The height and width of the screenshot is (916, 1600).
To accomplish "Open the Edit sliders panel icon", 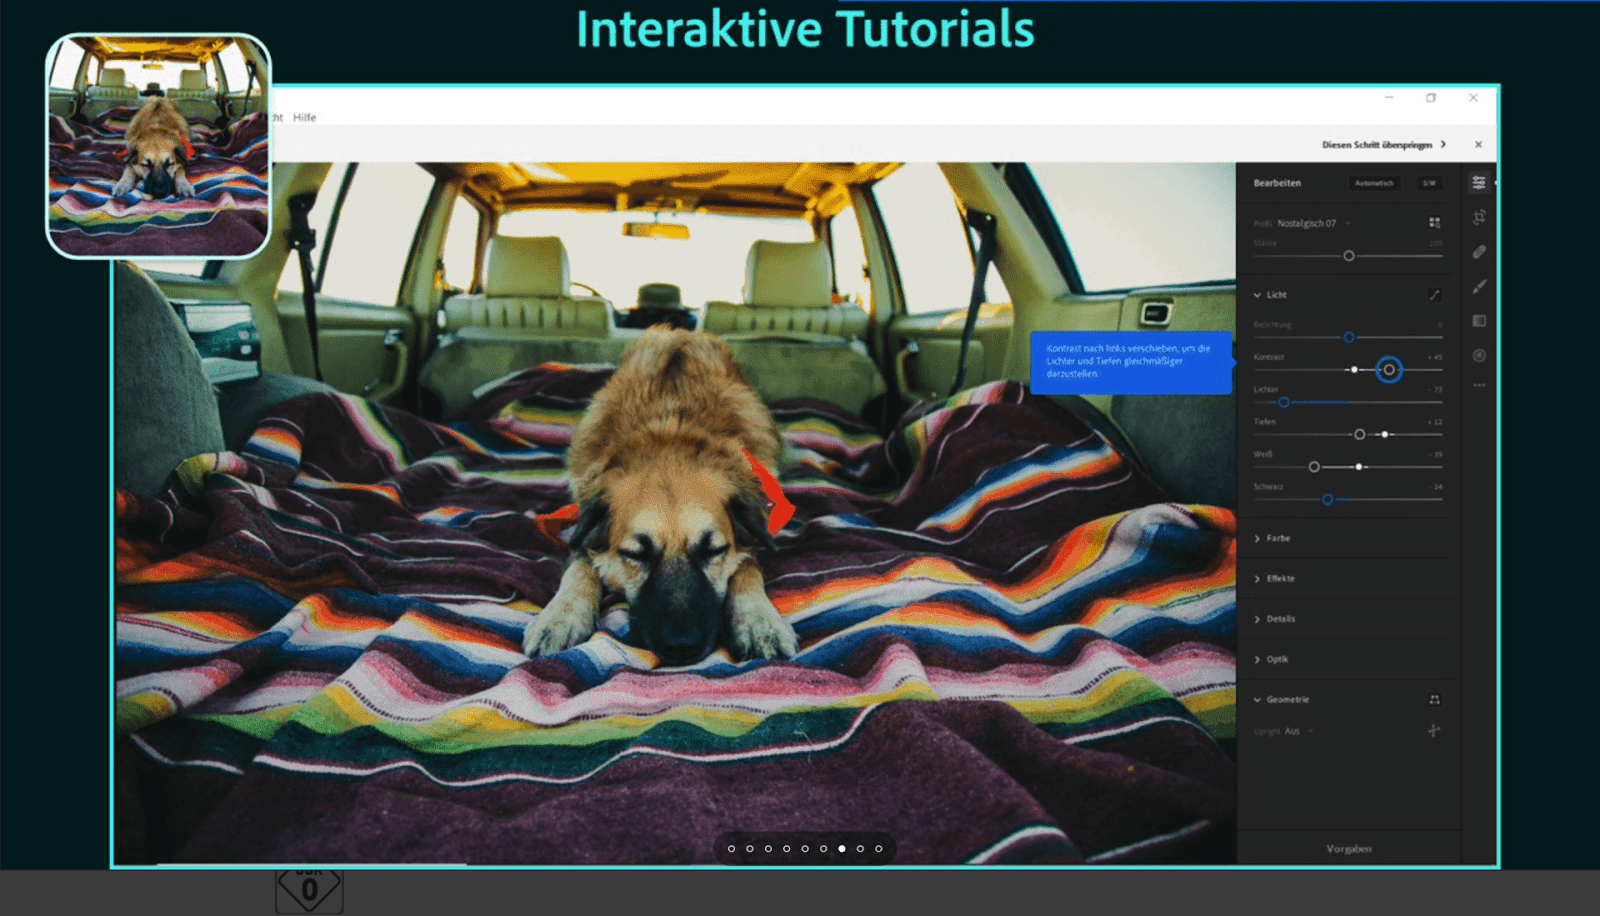I will (x=1479, y=182).
